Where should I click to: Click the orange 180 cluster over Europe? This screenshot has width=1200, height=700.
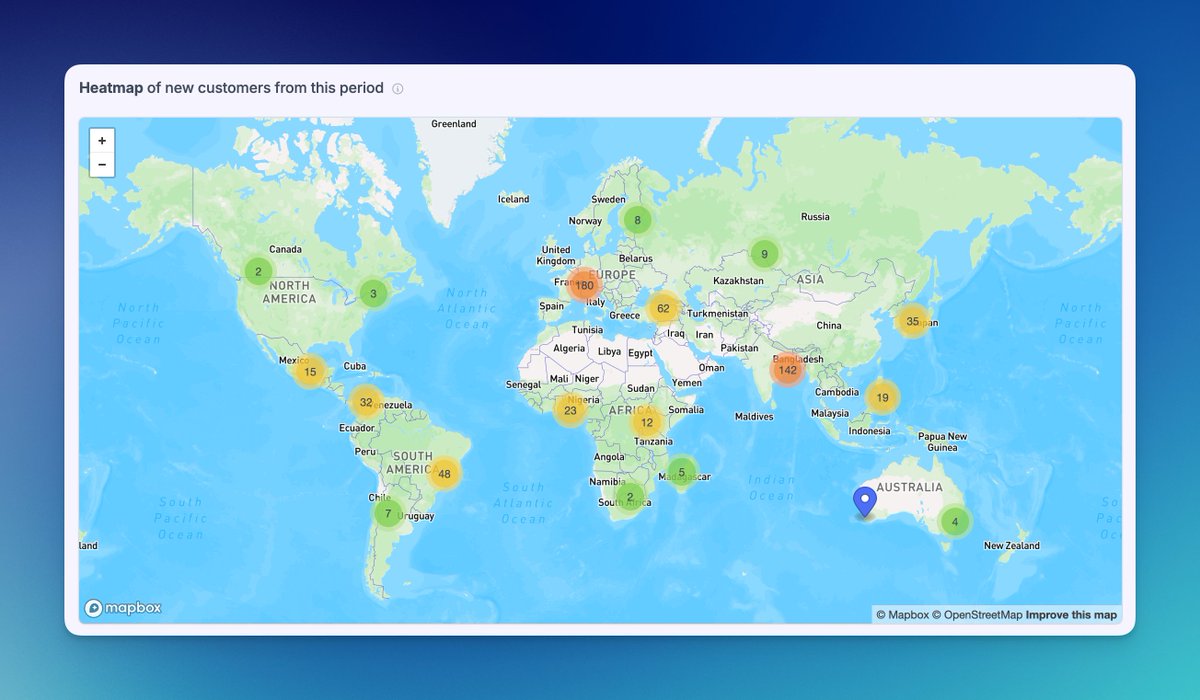585,285
